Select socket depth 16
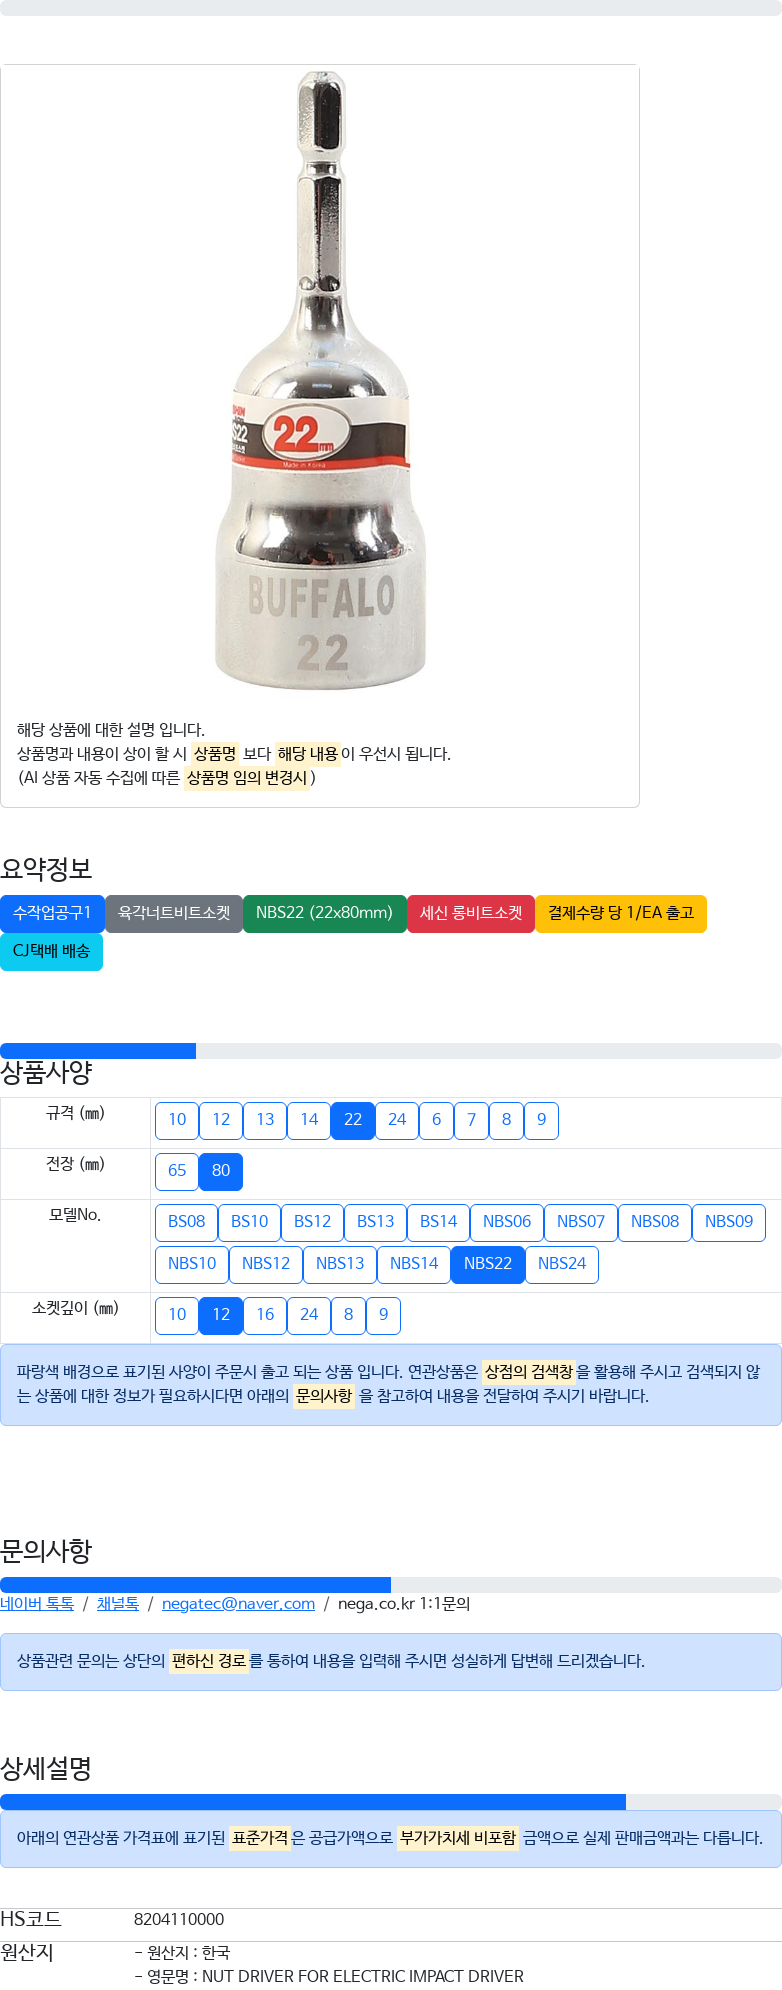 pyautogui.click(x=265, y=1316)
